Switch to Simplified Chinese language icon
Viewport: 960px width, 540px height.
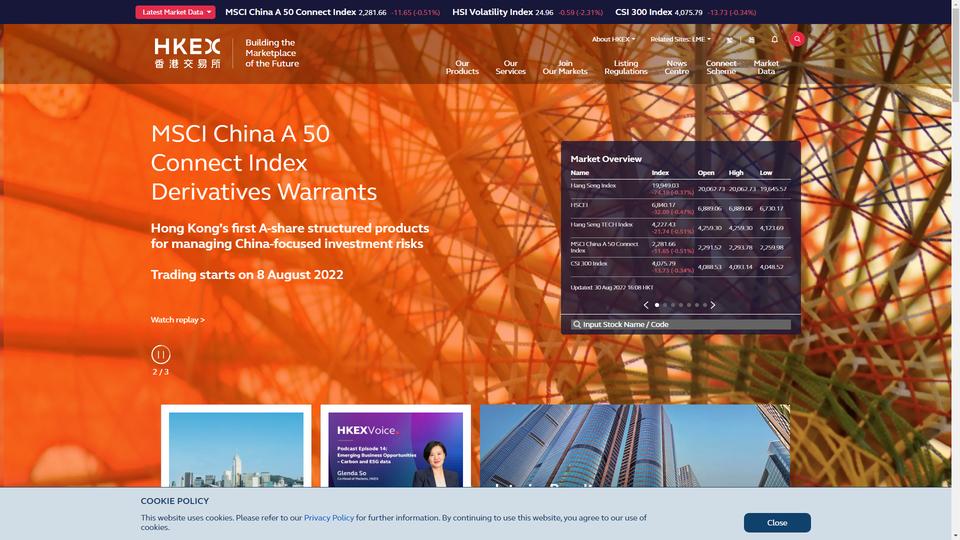click(x=751, y=39)
